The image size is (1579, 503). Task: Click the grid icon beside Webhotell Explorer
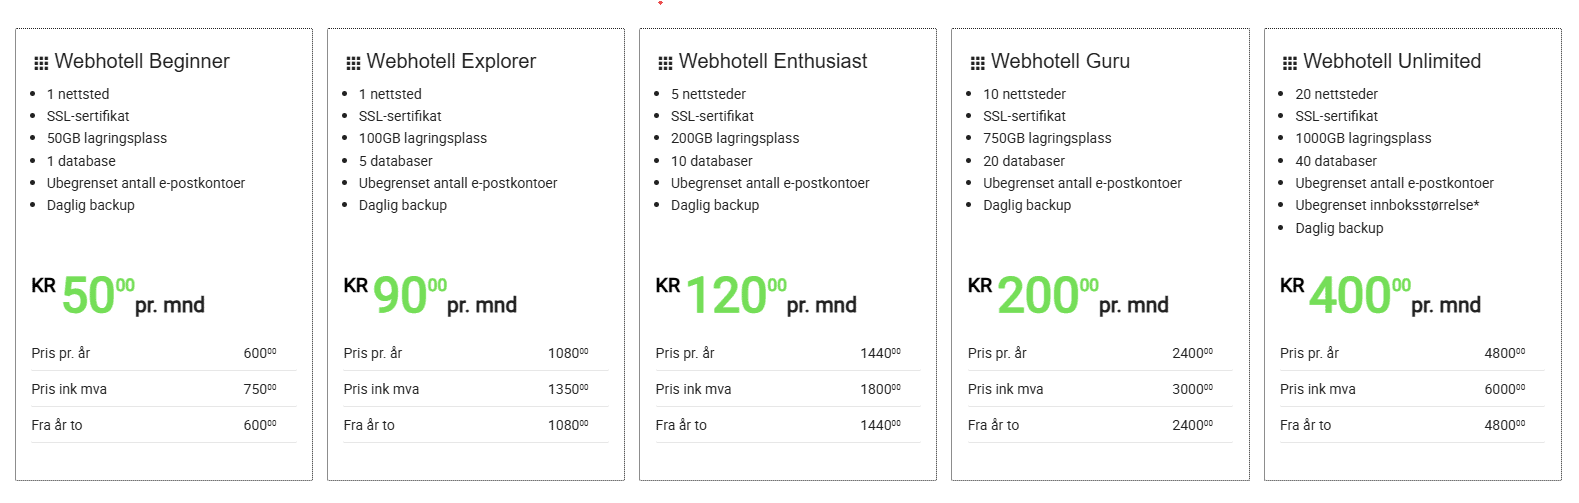point(353,63)
